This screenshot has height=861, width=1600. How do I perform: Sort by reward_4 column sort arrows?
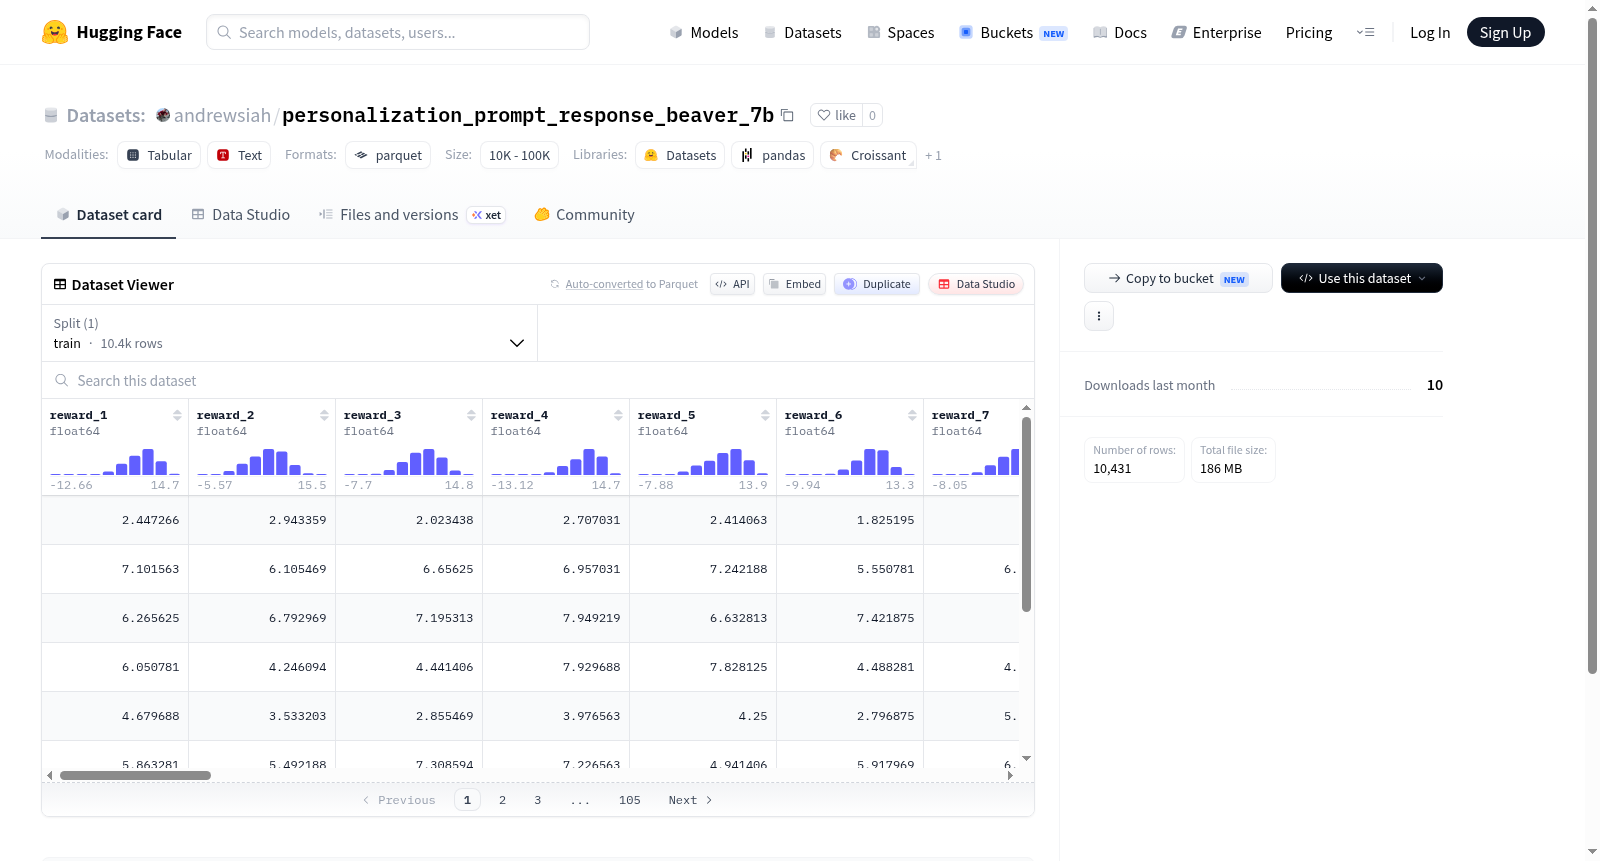pos(618,415)
